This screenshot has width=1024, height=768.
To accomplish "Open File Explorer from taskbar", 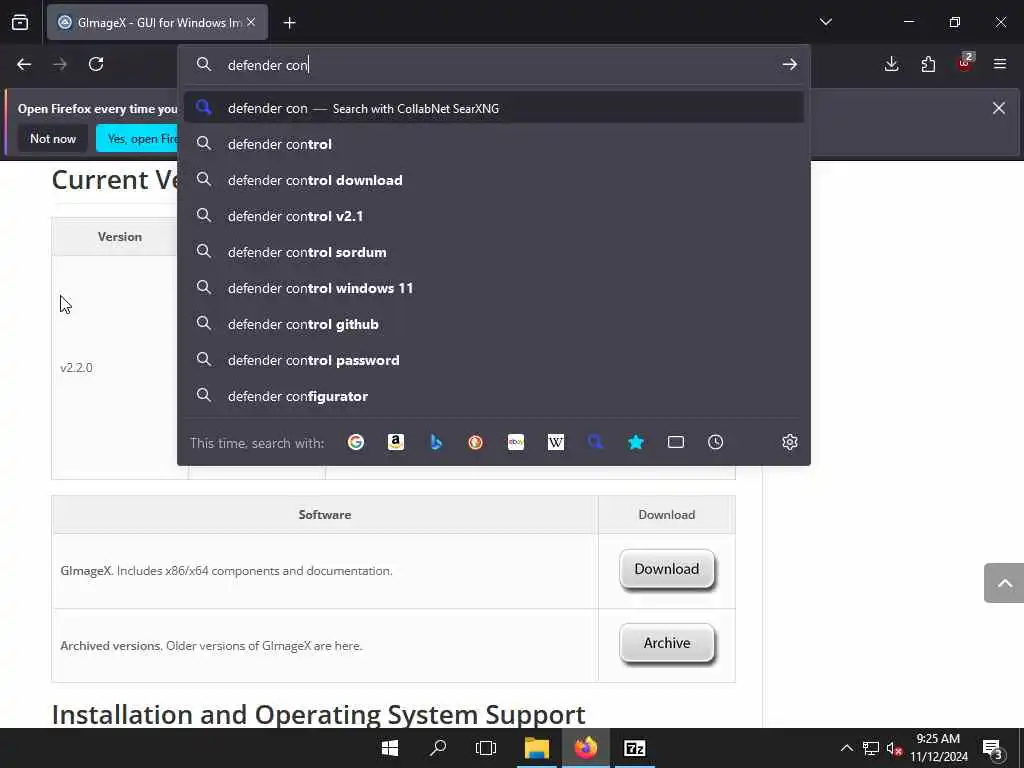I will (537, 748).
